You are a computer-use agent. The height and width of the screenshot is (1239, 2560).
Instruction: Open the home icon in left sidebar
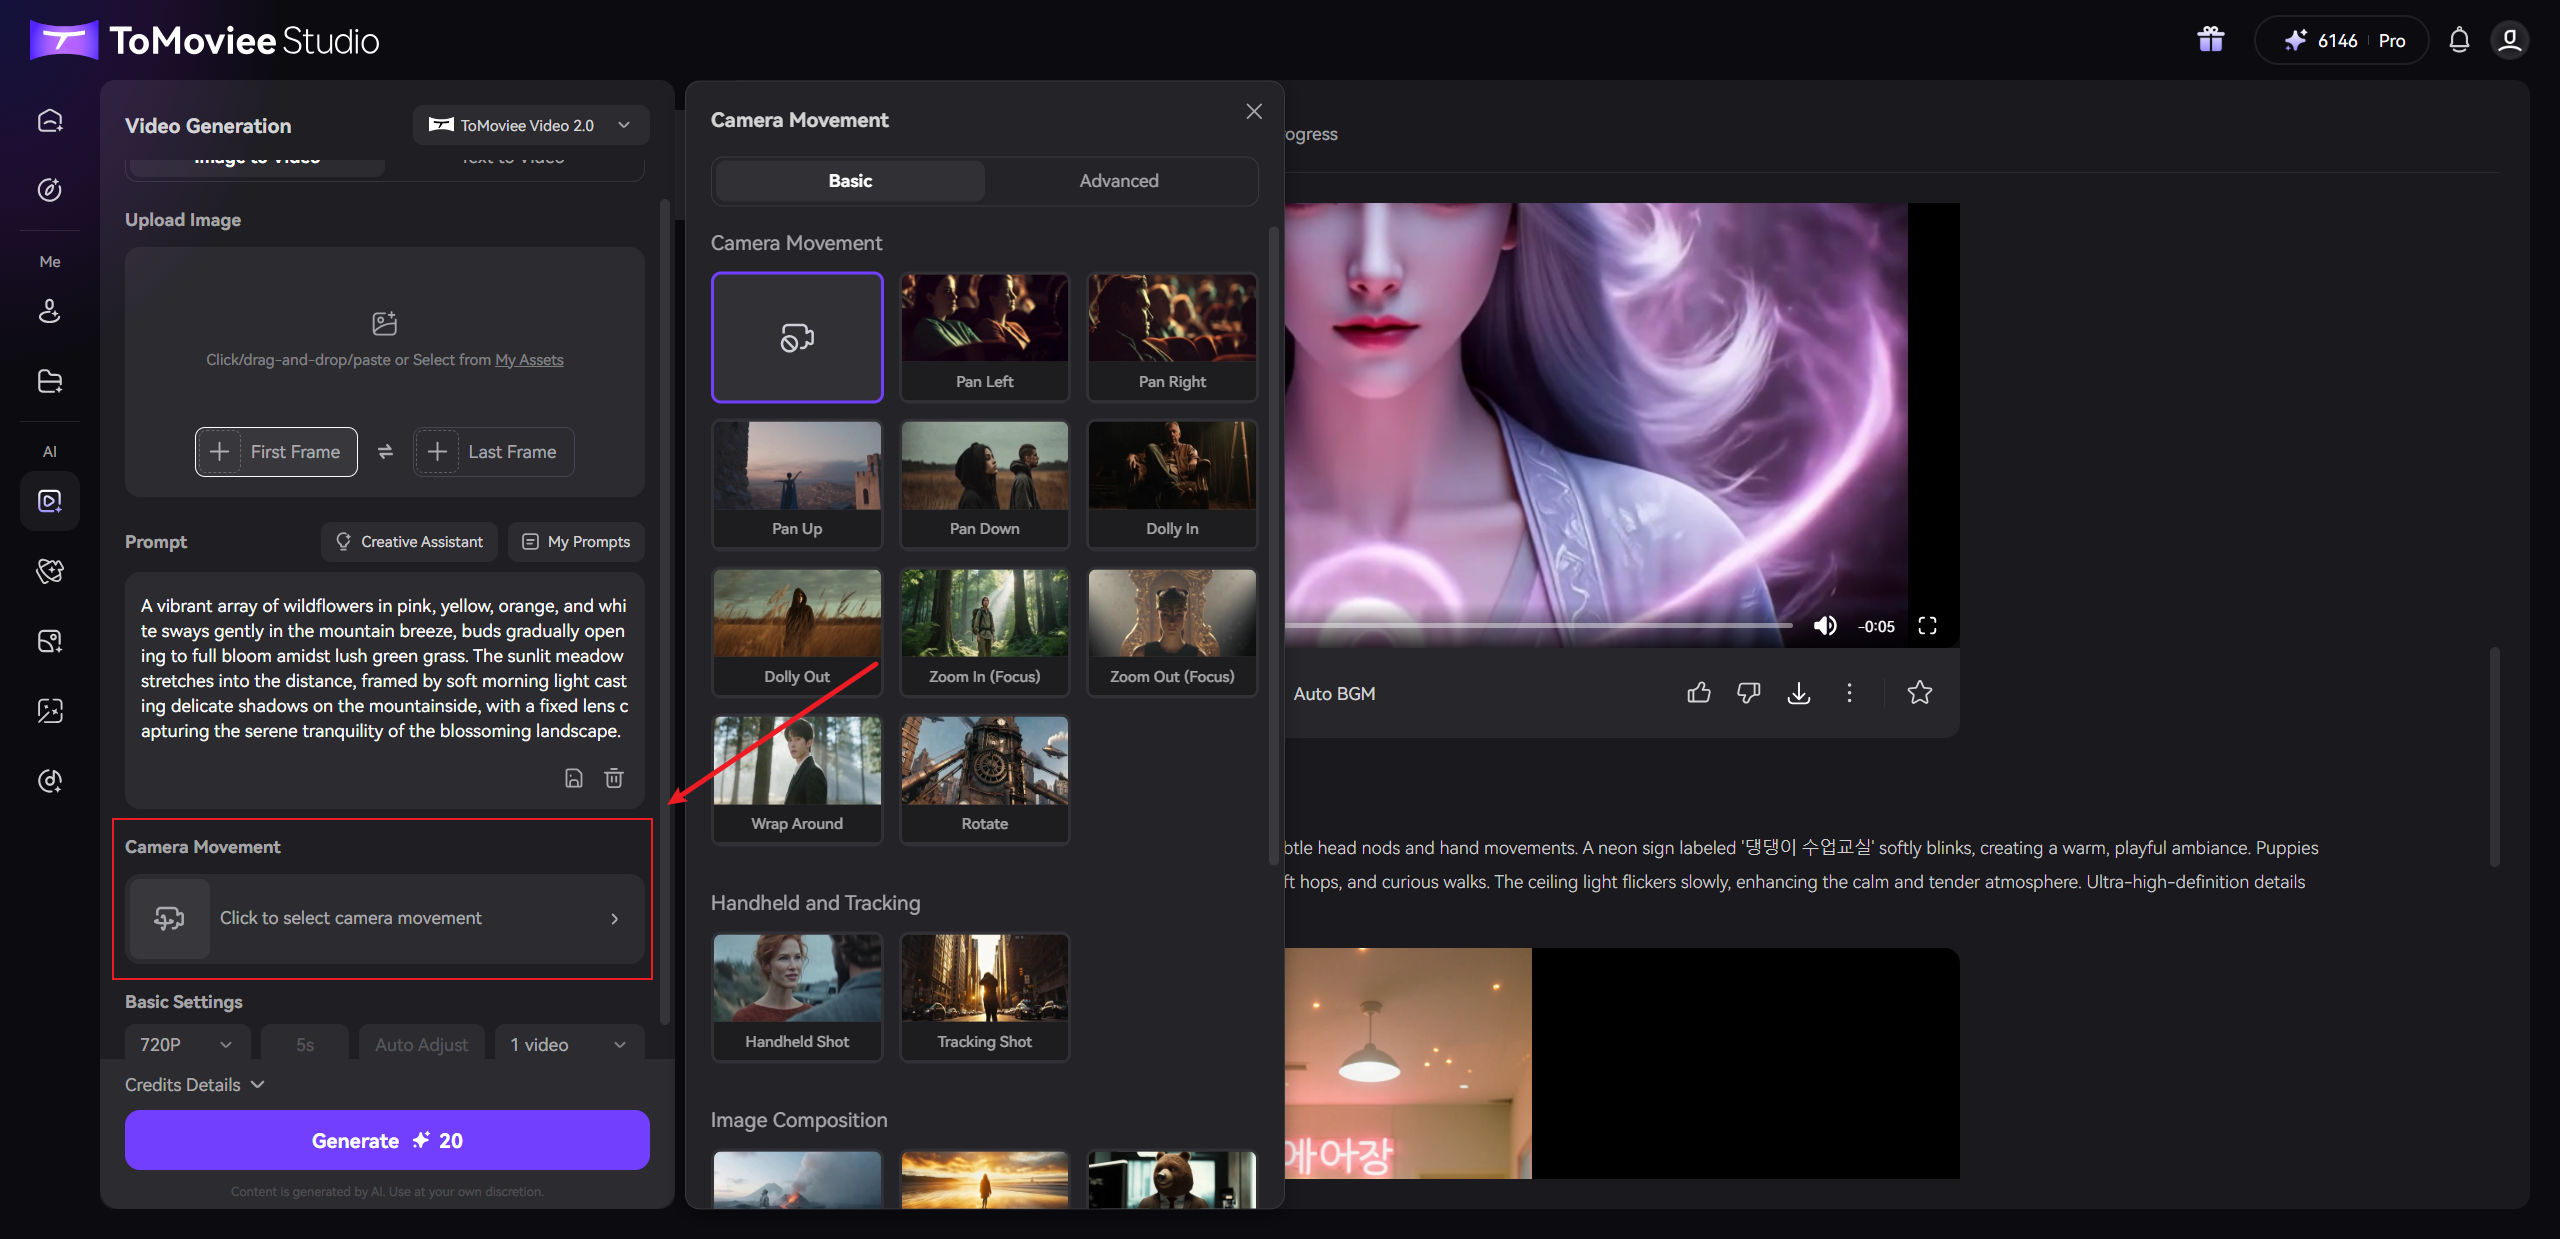tap(50, 121)
